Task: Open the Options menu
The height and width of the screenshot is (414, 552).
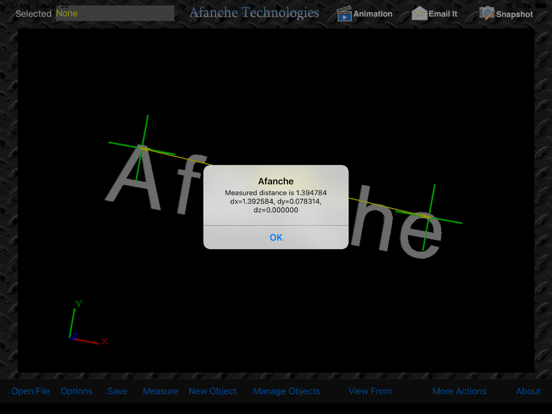Action: point(76,391)
